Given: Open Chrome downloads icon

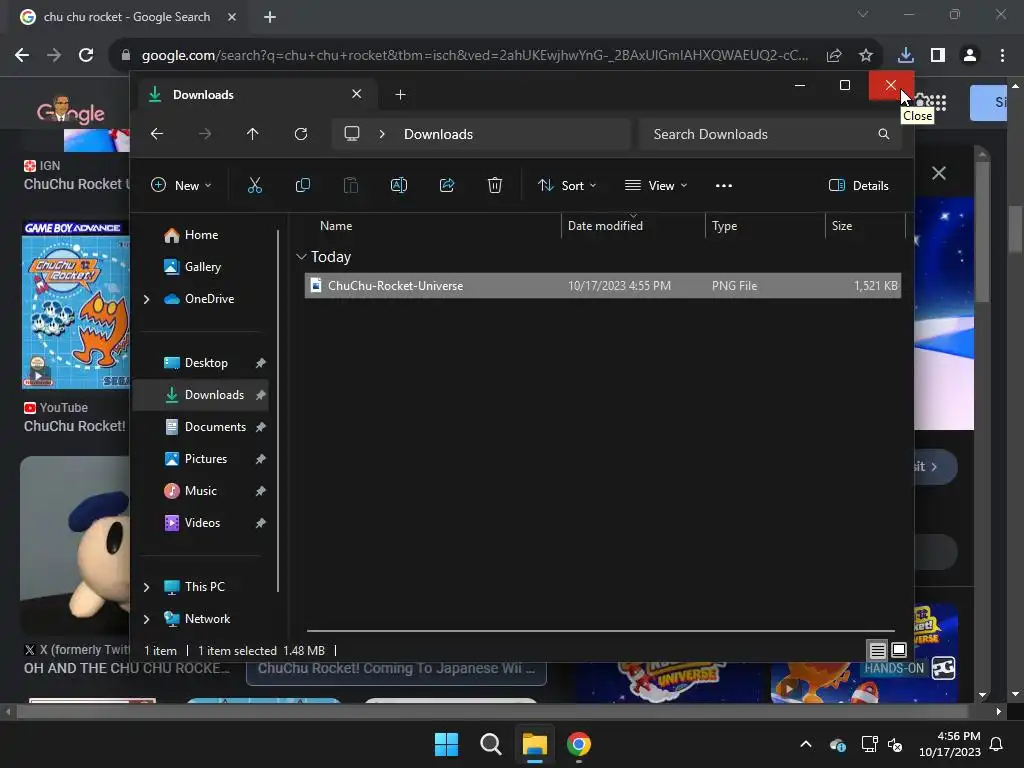Looking at the screenshot, I should click(x=905, y=55).
